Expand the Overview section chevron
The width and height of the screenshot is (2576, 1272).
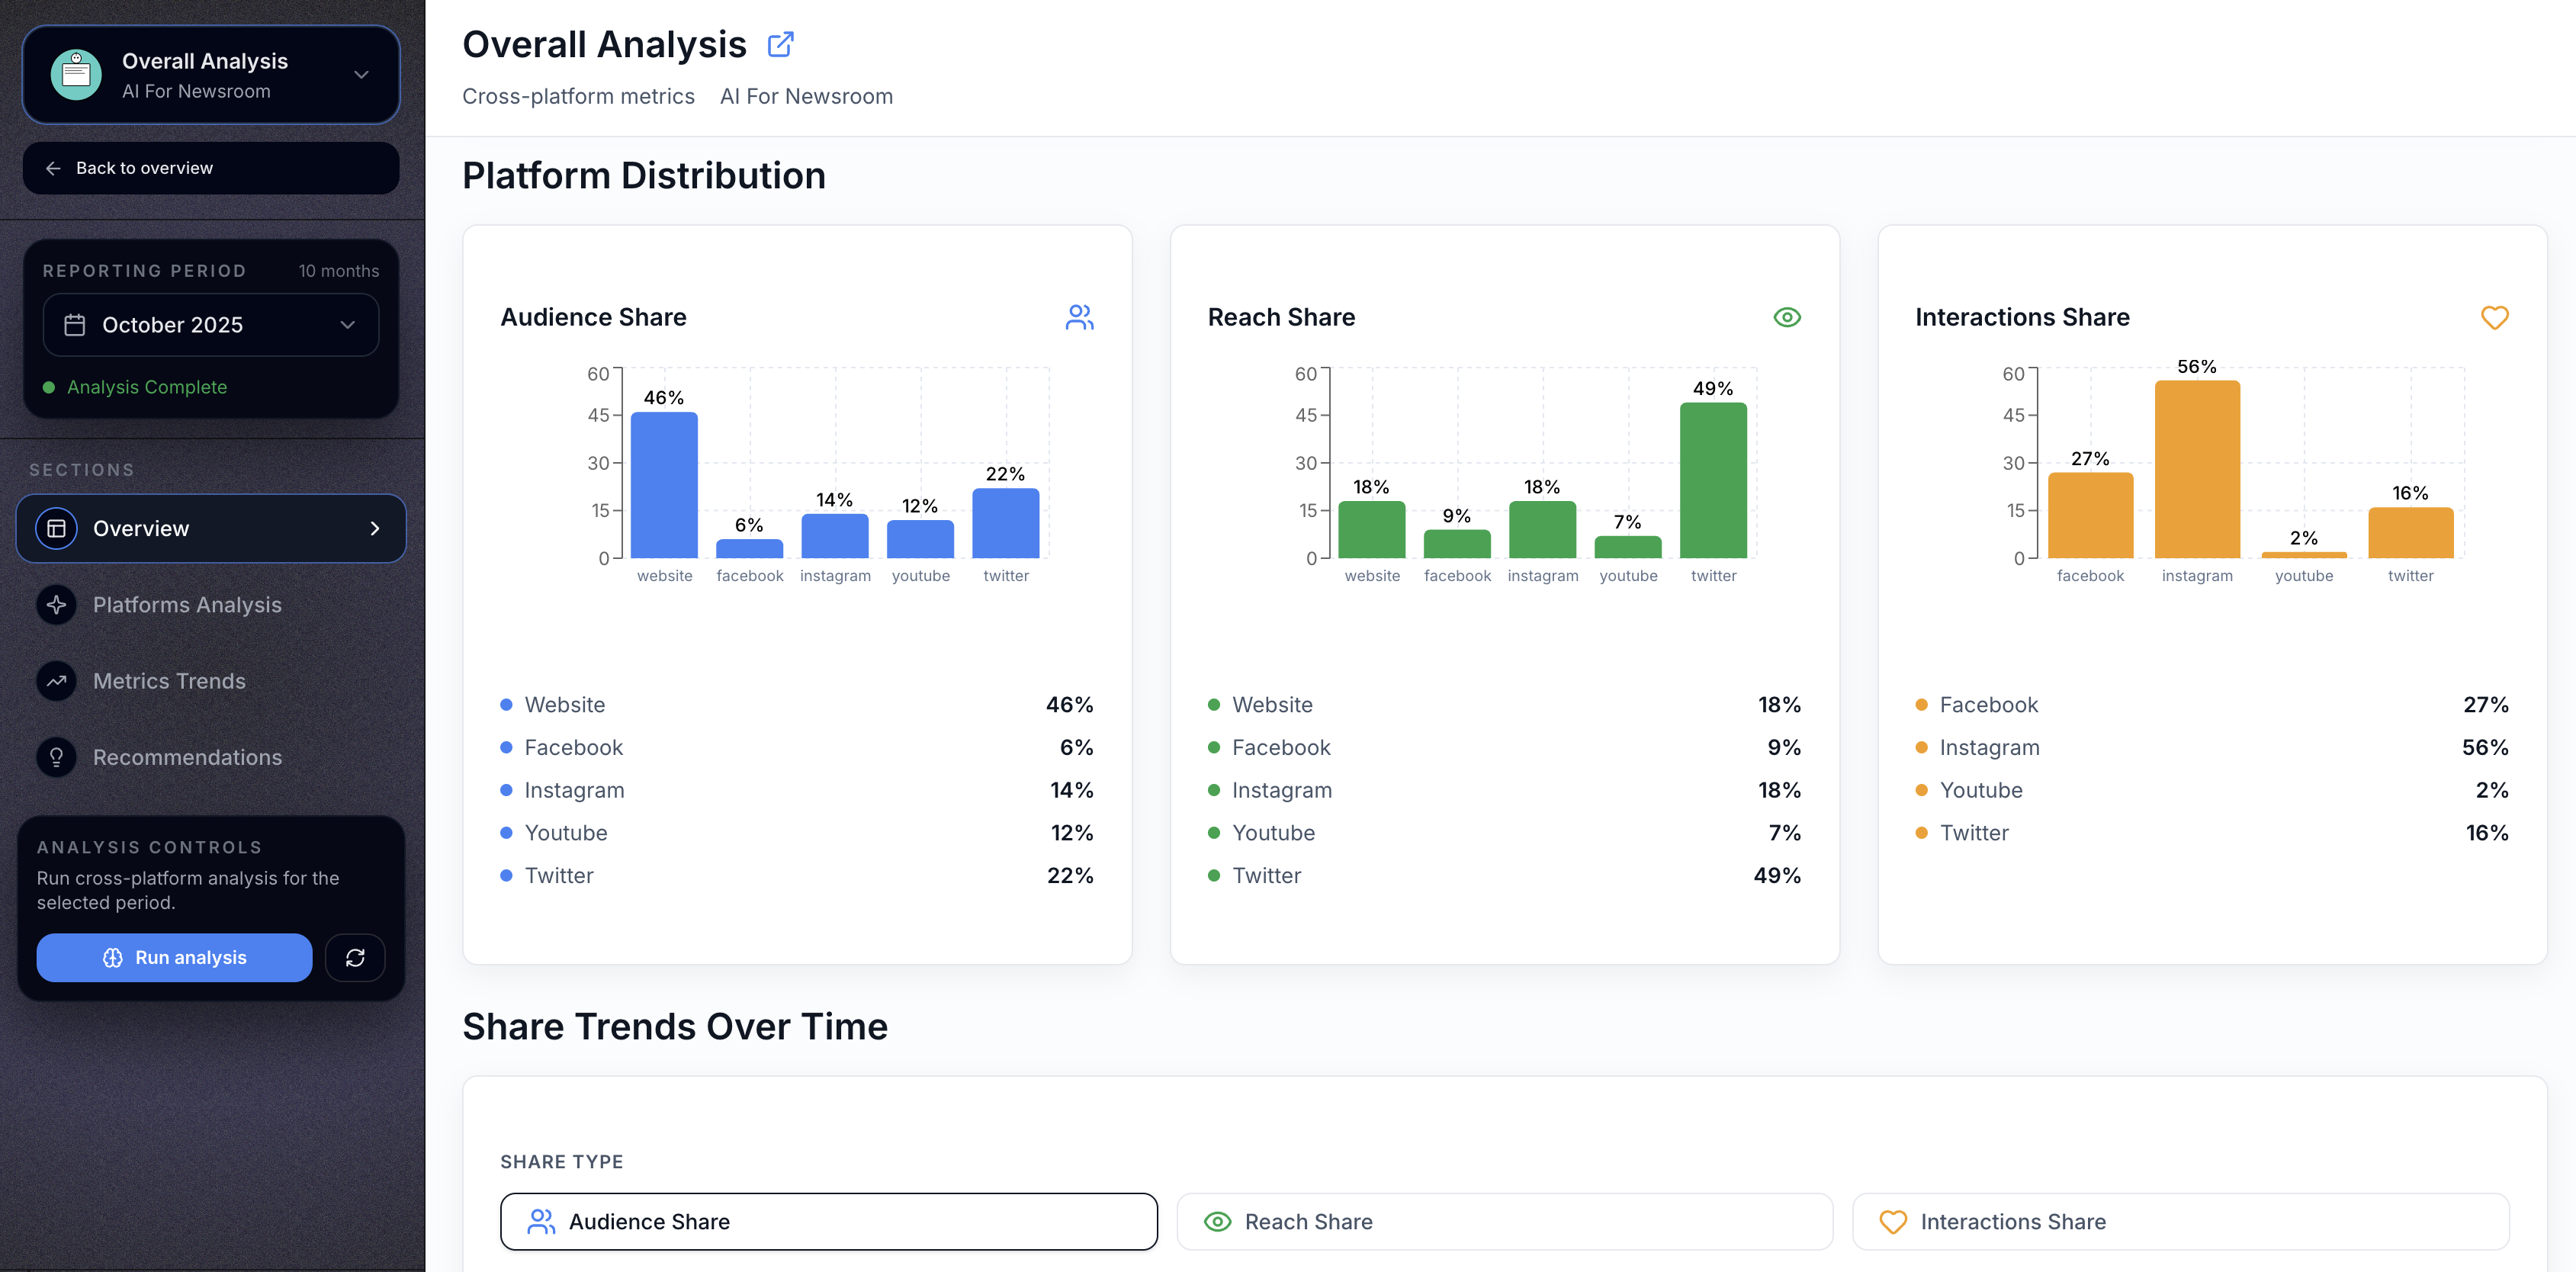tap(375, 528)
